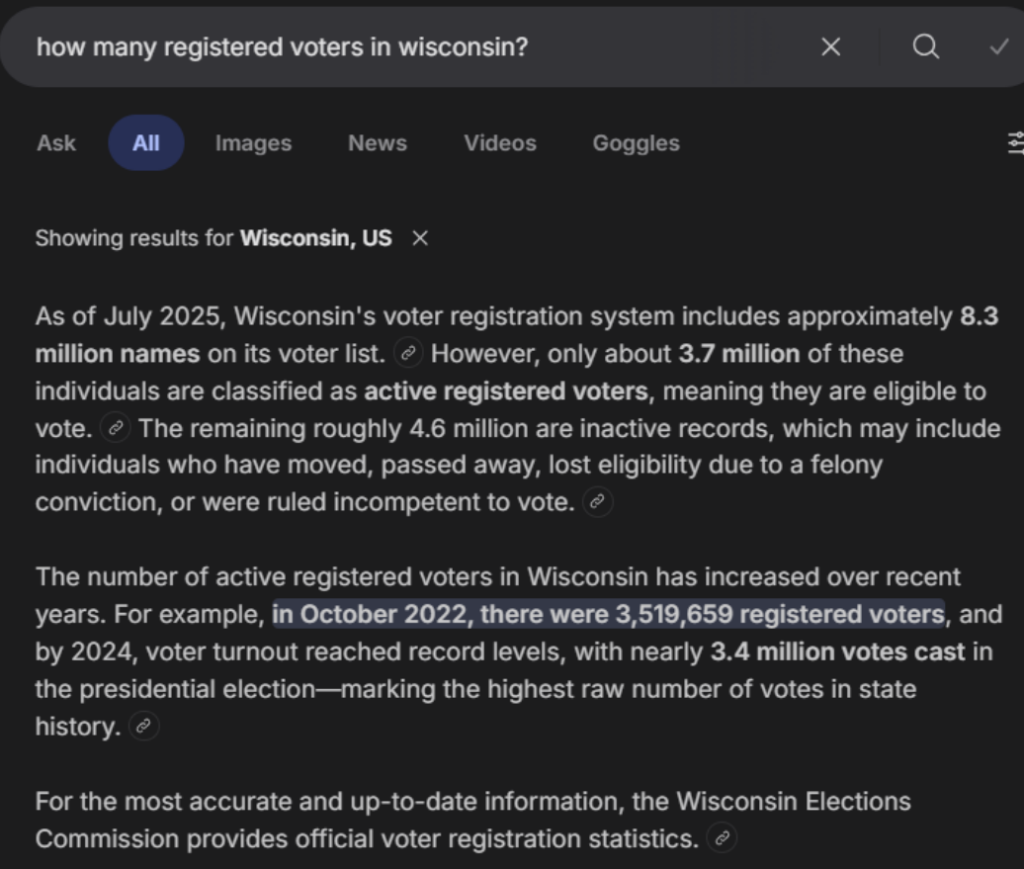1024x869 pixels.
Task: Select the All results tab
Action: pyautogui.click(x=146, y=143)
